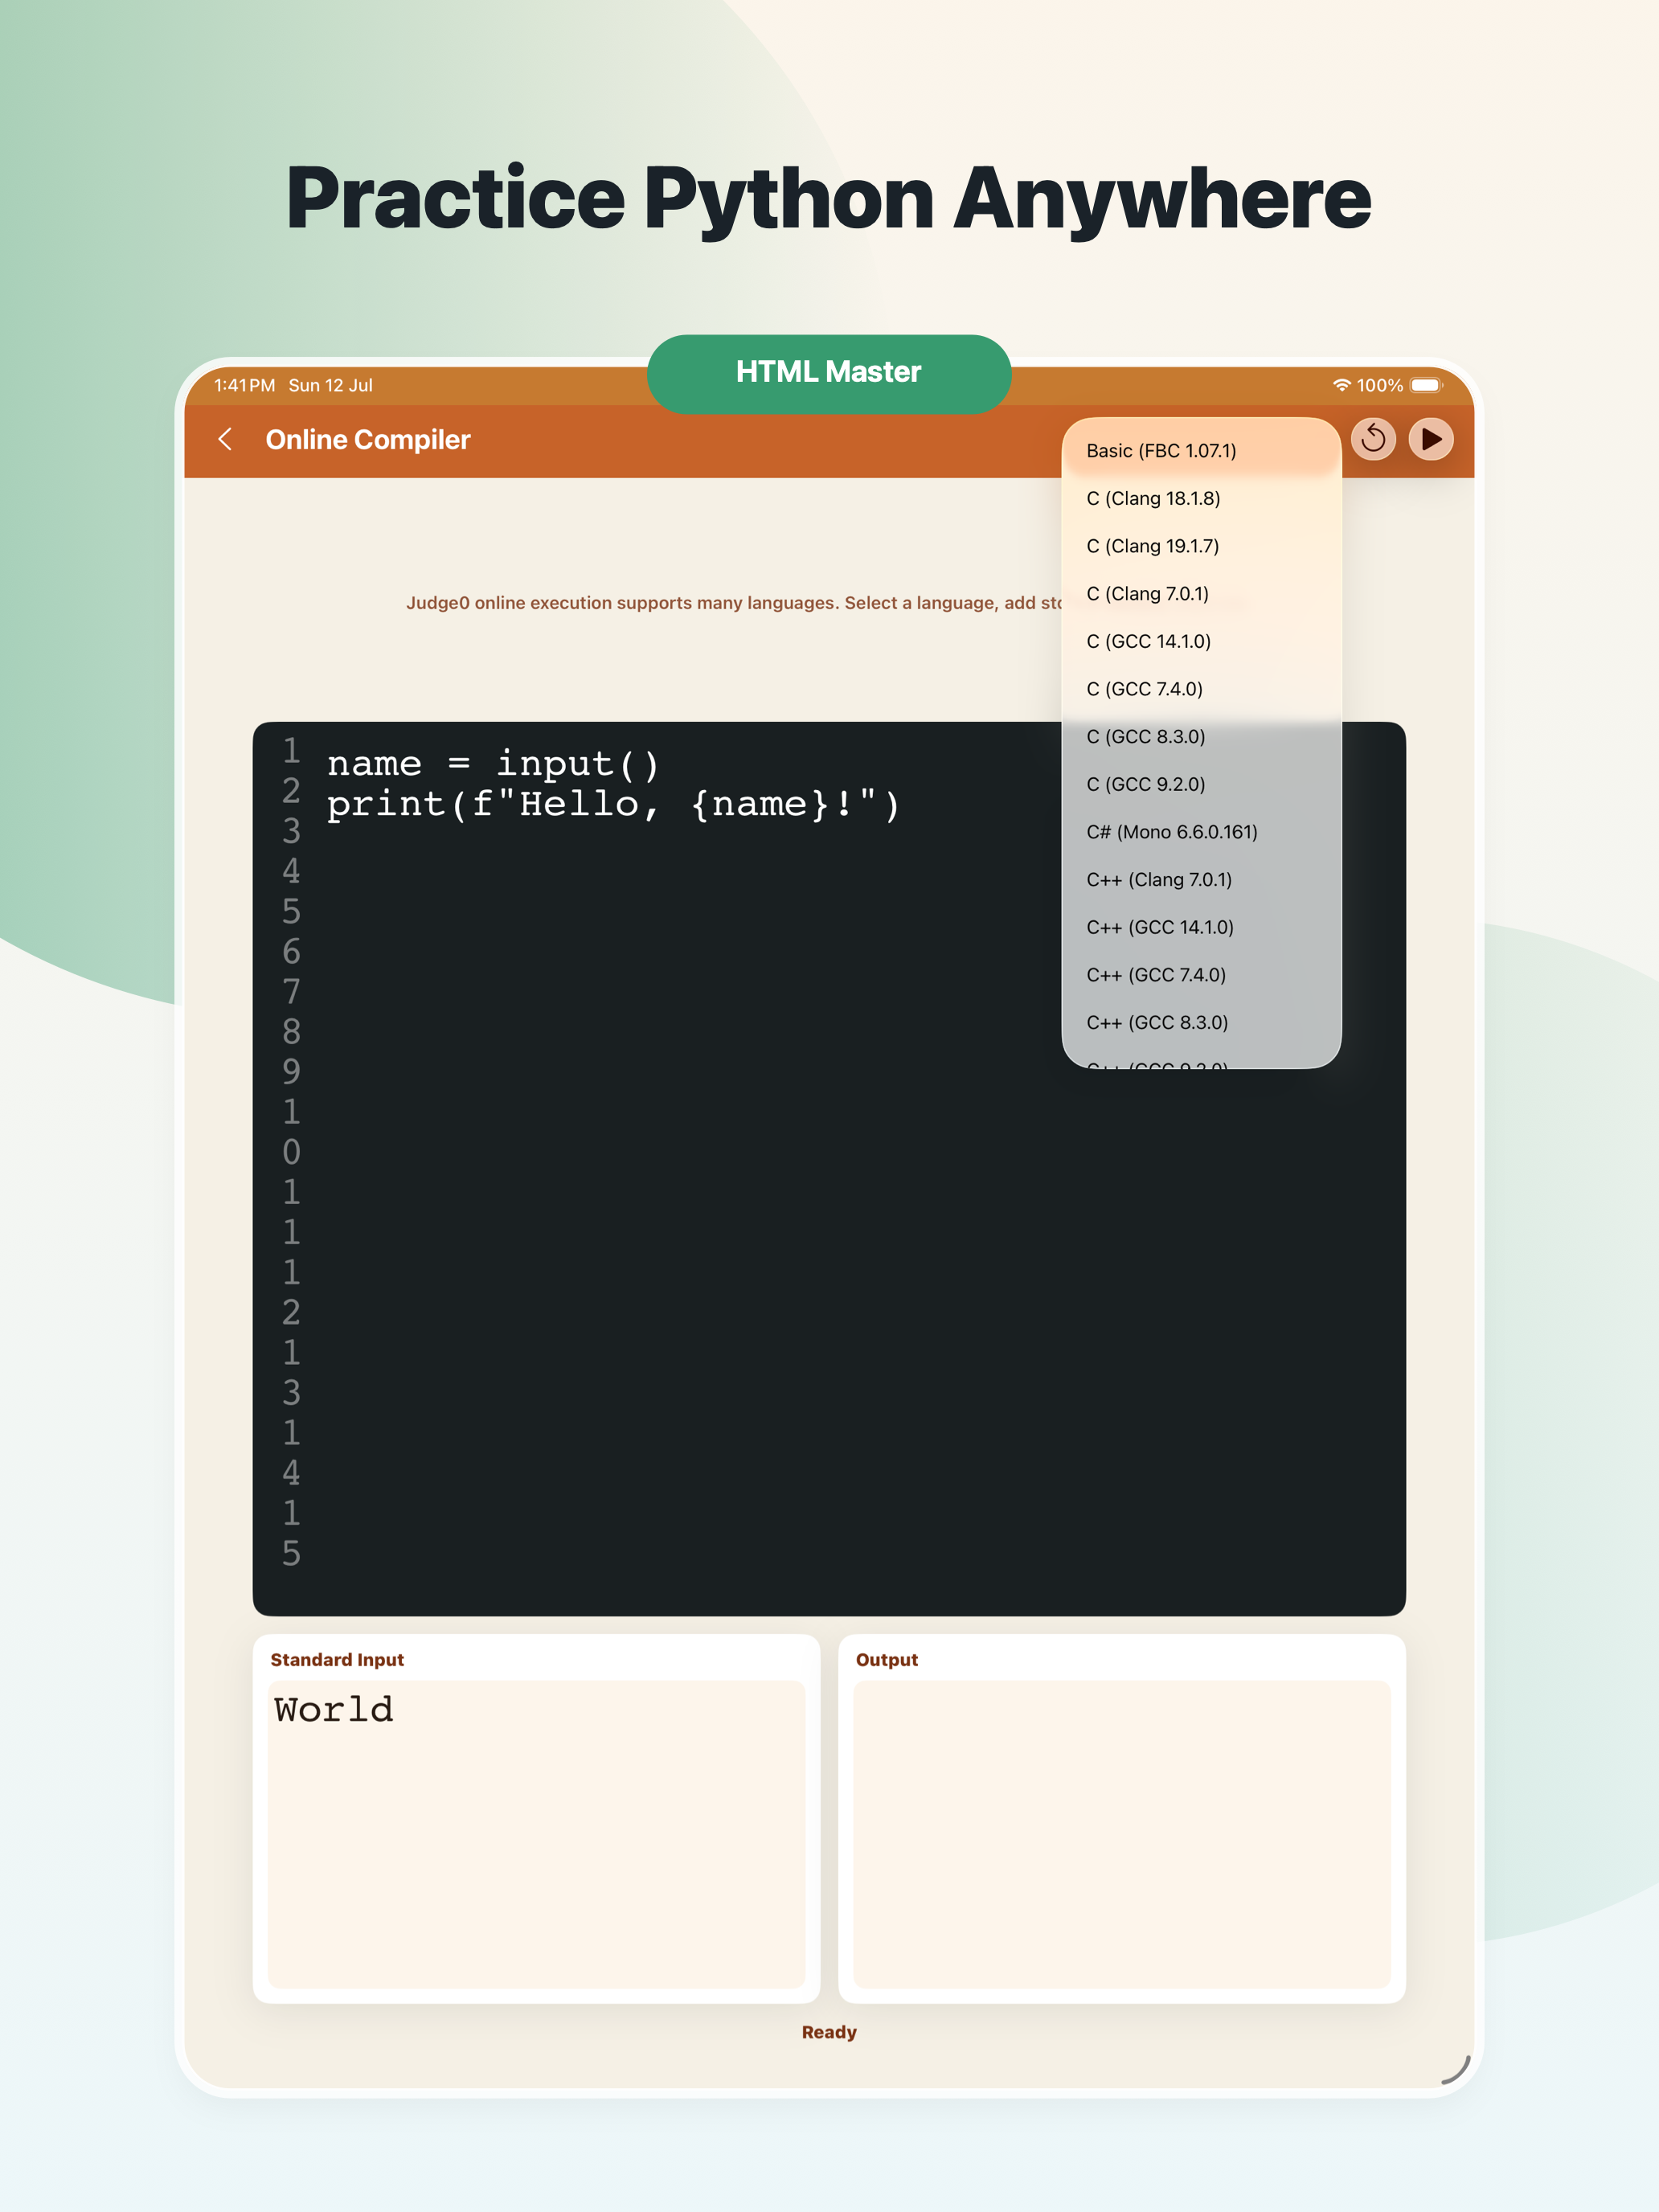This screenshot has height=2212, width=1659.
Task: Pick C (Clang 19.1.7) in the dropdown
Action: click(1200, 546)
